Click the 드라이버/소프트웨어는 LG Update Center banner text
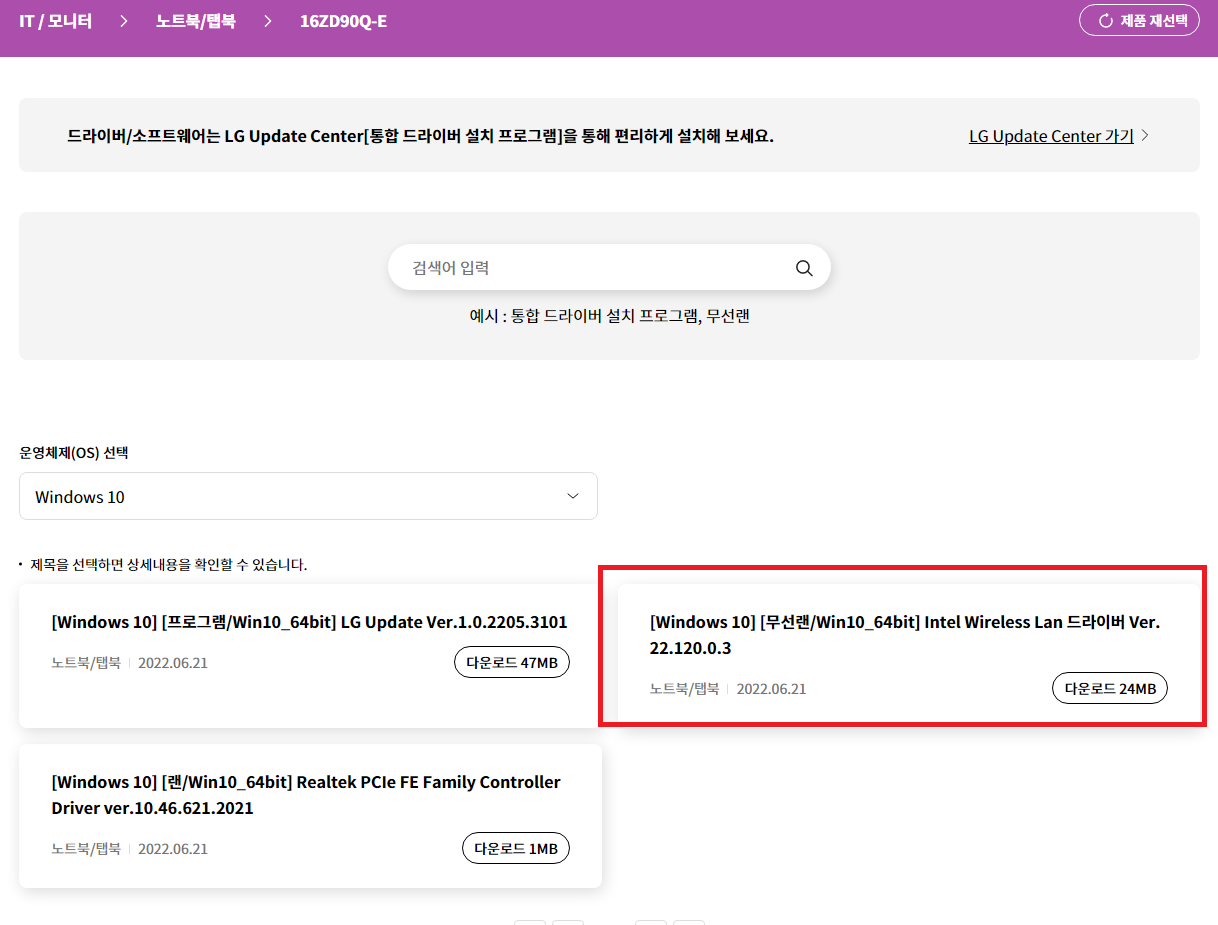The image size is (1218, 925). (420, 135)
